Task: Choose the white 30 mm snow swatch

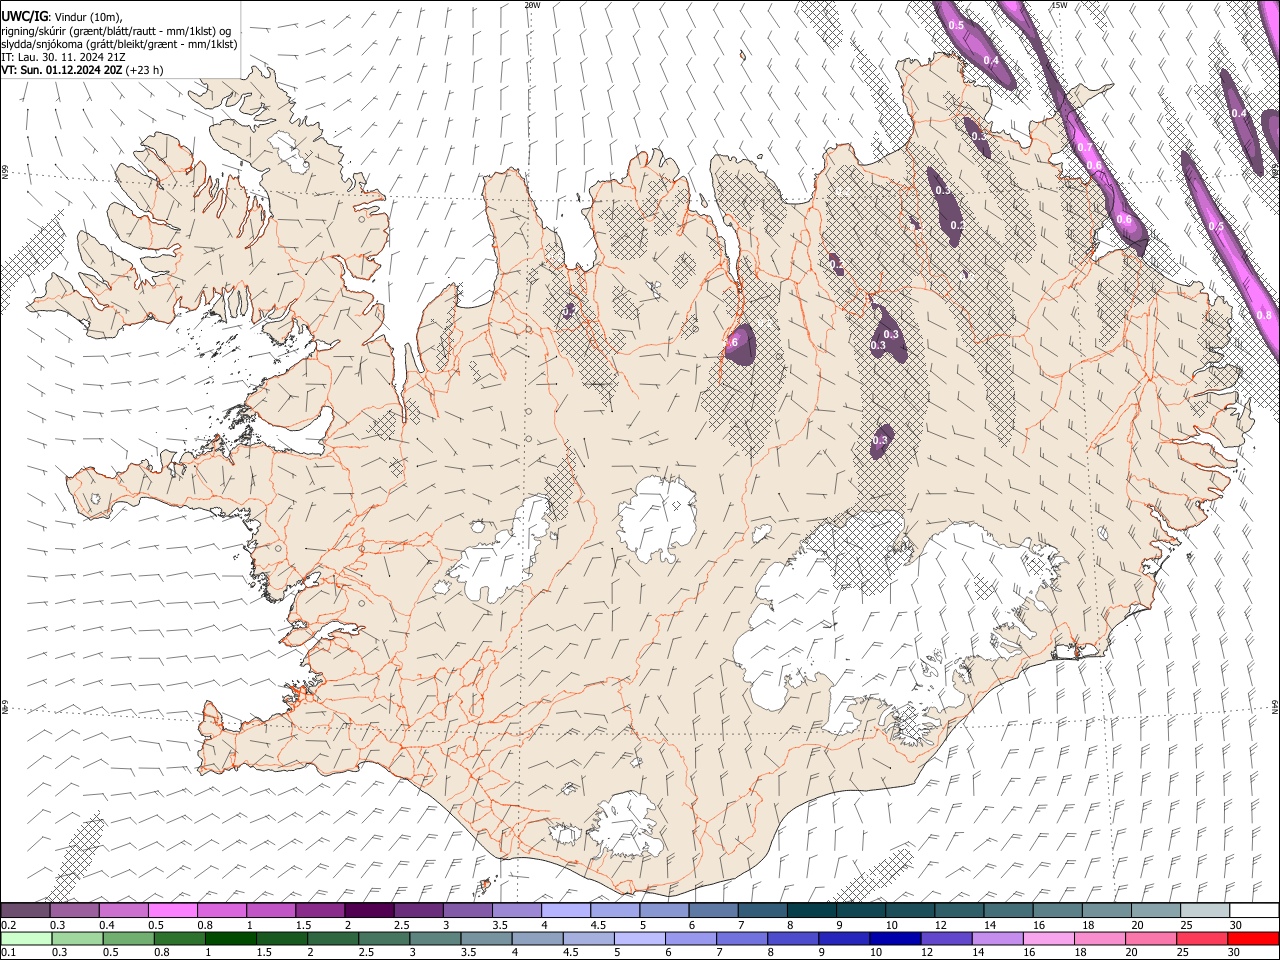Action: [x=1253, y=910]
